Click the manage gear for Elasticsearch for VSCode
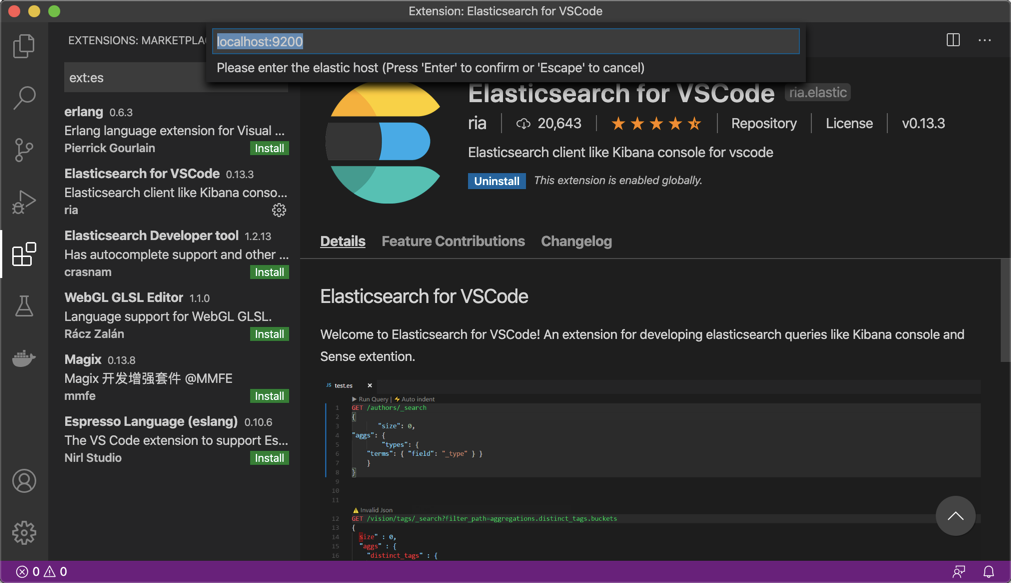The width and height of the screenshot is (1011, 583). coord(279,210)
